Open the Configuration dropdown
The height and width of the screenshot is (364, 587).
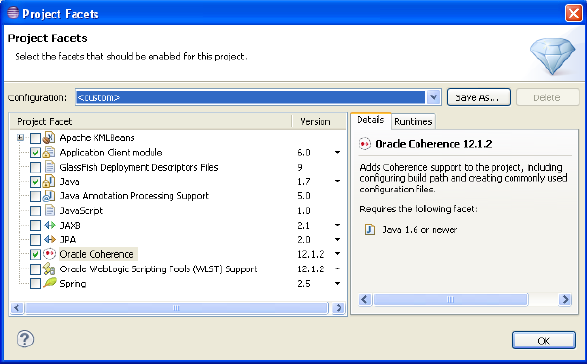tap(433, 97)
